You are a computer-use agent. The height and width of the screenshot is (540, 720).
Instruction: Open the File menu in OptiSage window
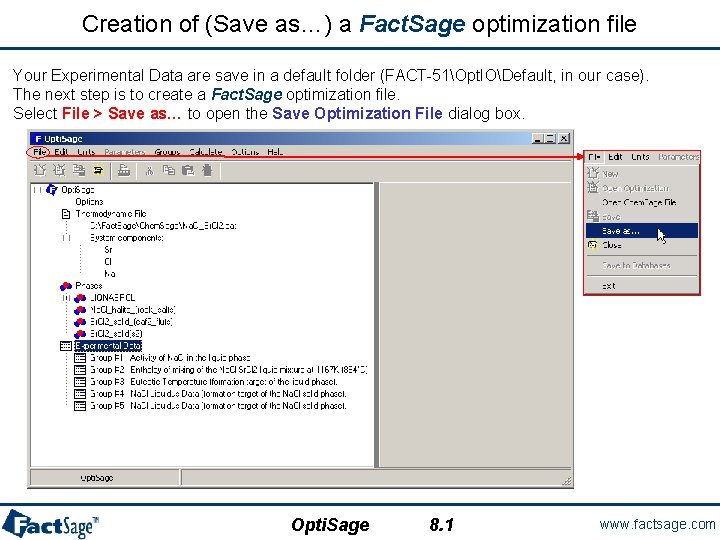coord(39,152)
